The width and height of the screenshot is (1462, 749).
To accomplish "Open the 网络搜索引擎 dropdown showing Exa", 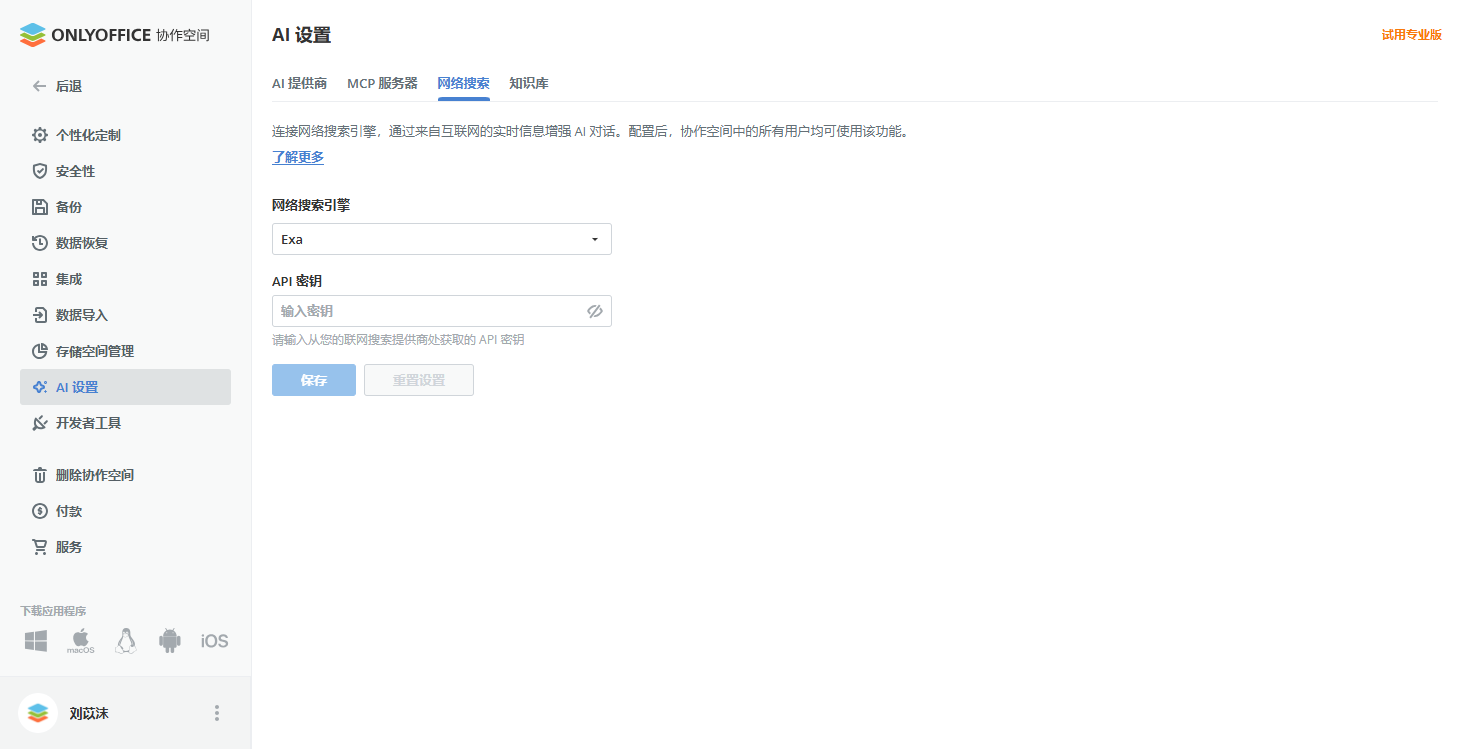I will click(x=441, y=239).
